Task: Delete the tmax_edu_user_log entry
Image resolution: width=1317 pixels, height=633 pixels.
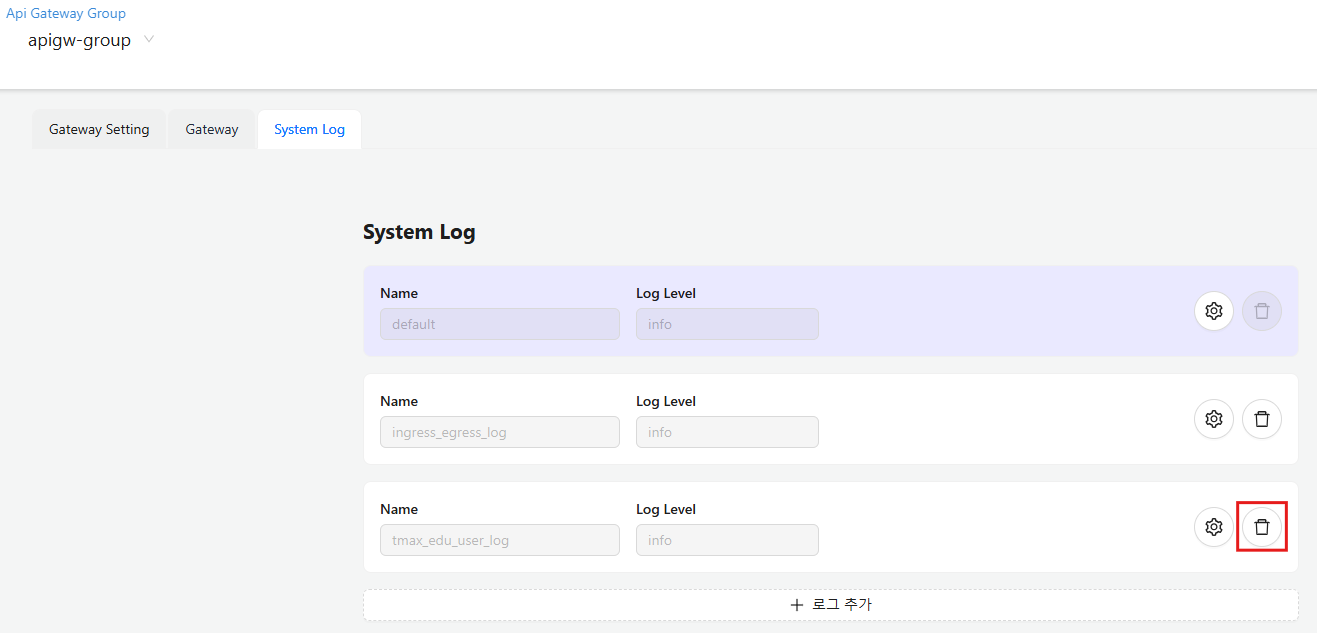Action: coord(1262,527)
